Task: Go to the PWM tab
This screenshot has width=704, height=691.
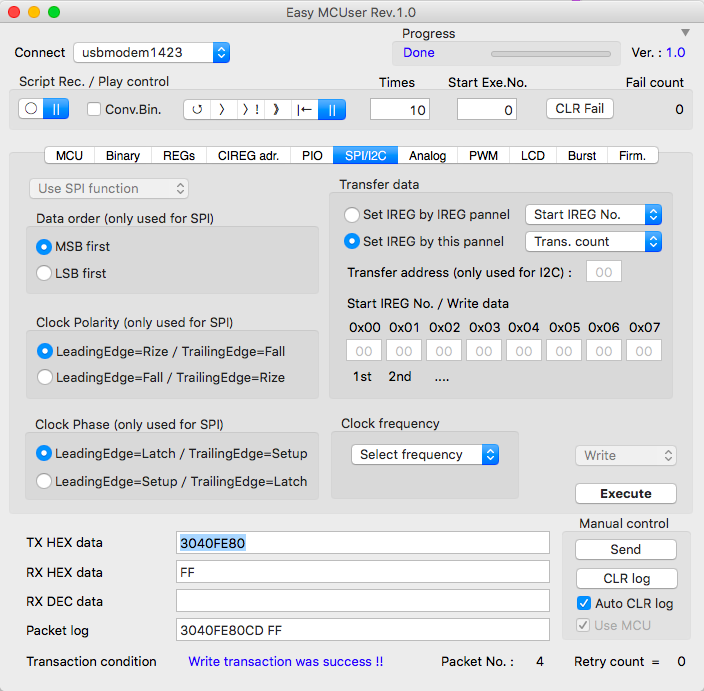Action: click(483, 155)
